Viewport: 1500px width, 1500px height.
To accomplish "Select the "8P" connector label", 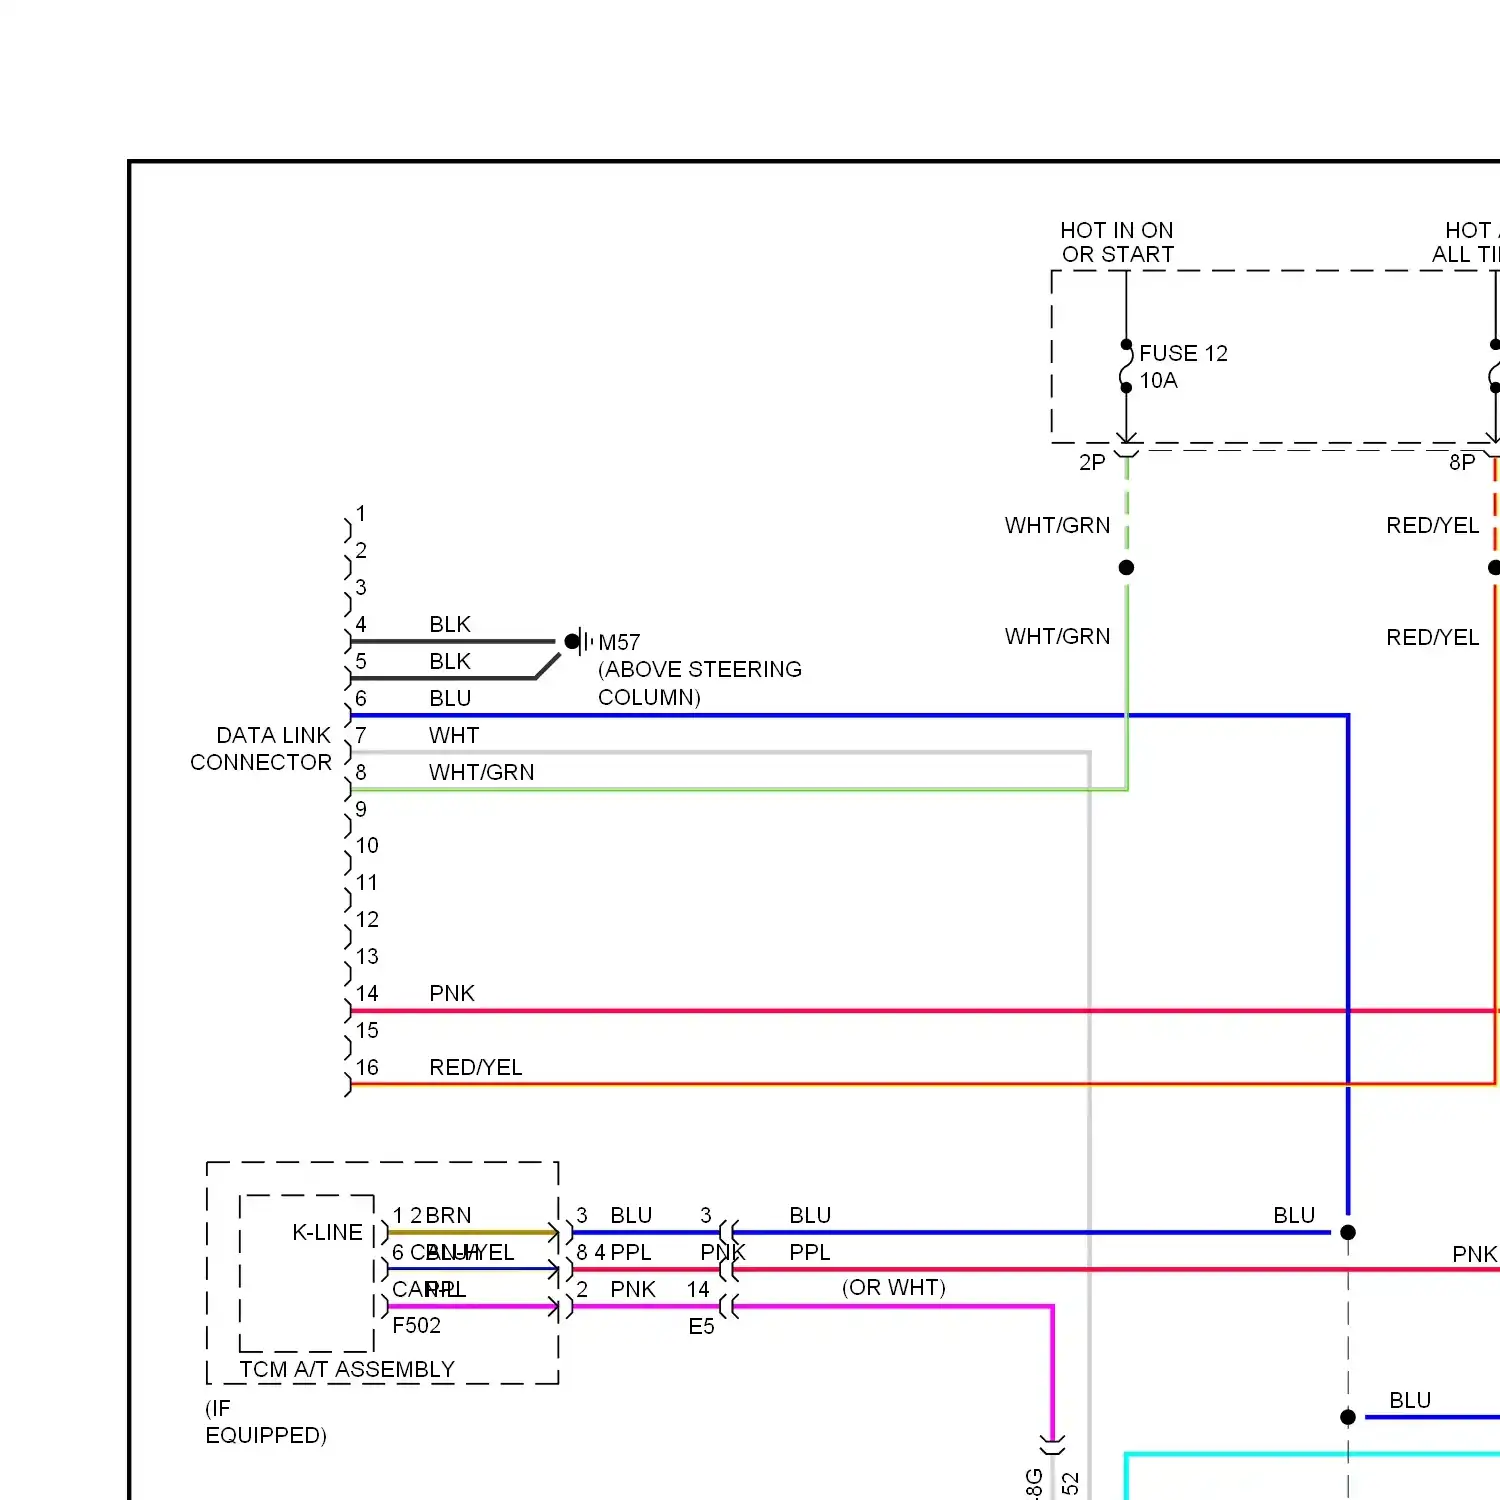I will pyautogui.click(x=1462, y=462).
